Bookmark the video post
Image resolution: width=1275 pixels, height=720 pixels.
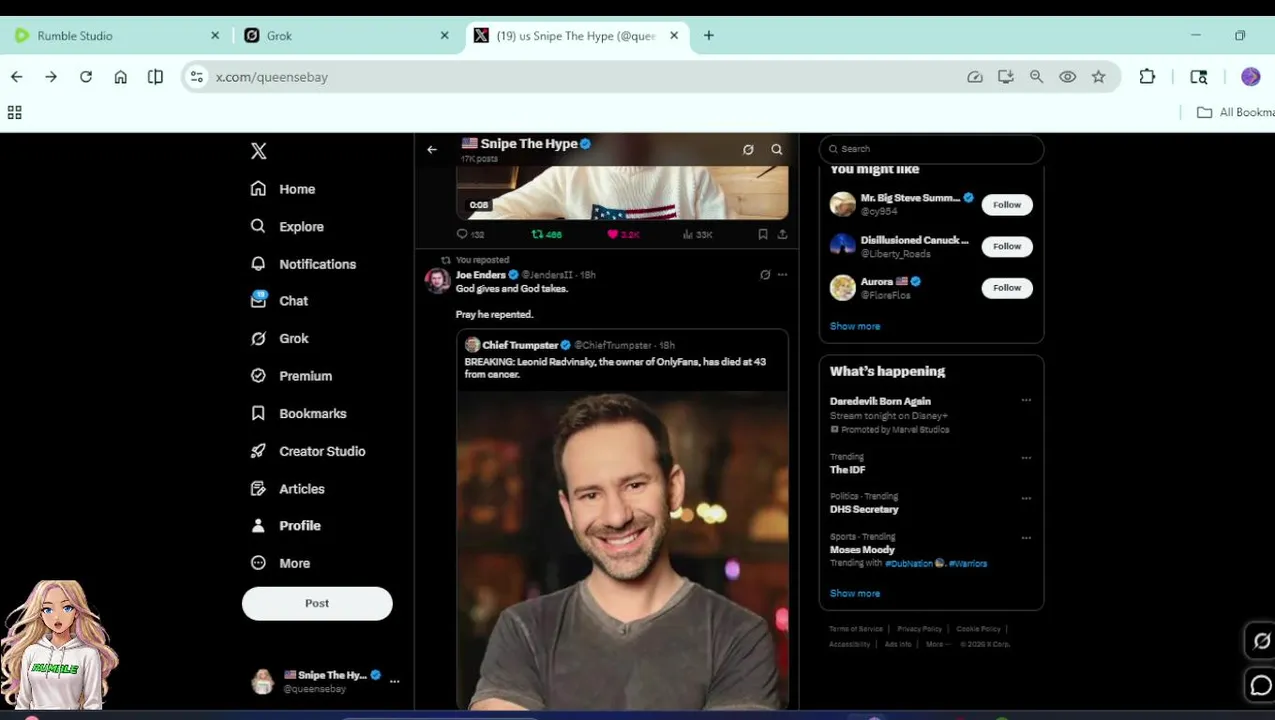click(x=763, y=234)
